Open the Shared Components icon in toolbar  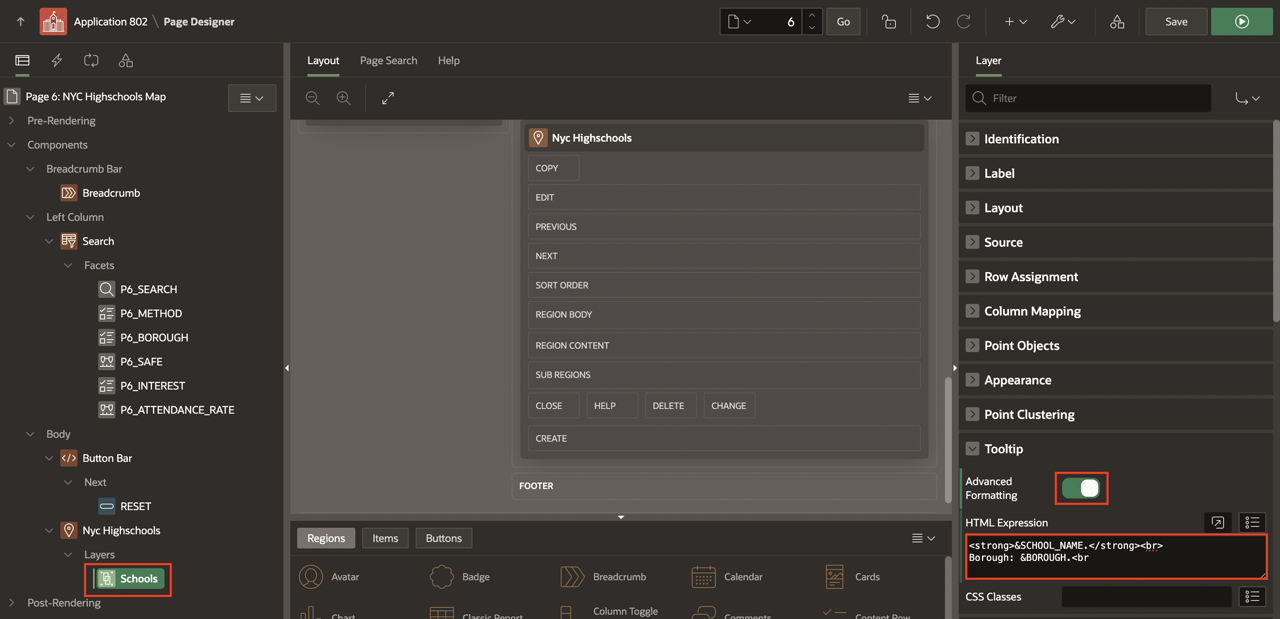click(x=1117, y=21)
